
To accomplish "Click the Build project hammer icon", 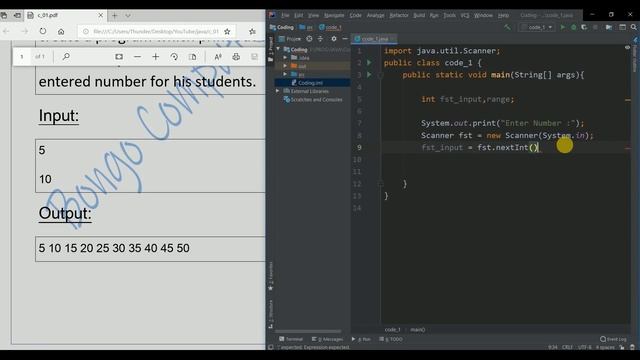I will point(507,27).
